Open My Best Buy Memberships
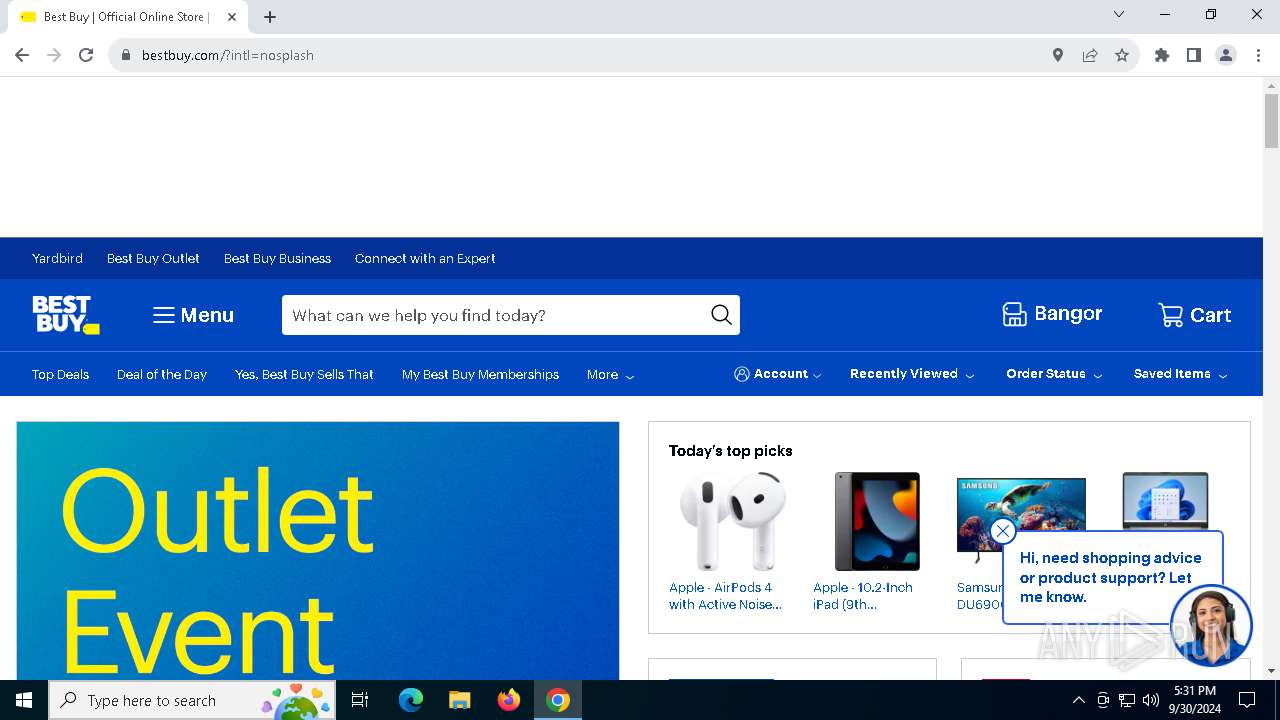 tap(480, 374)
